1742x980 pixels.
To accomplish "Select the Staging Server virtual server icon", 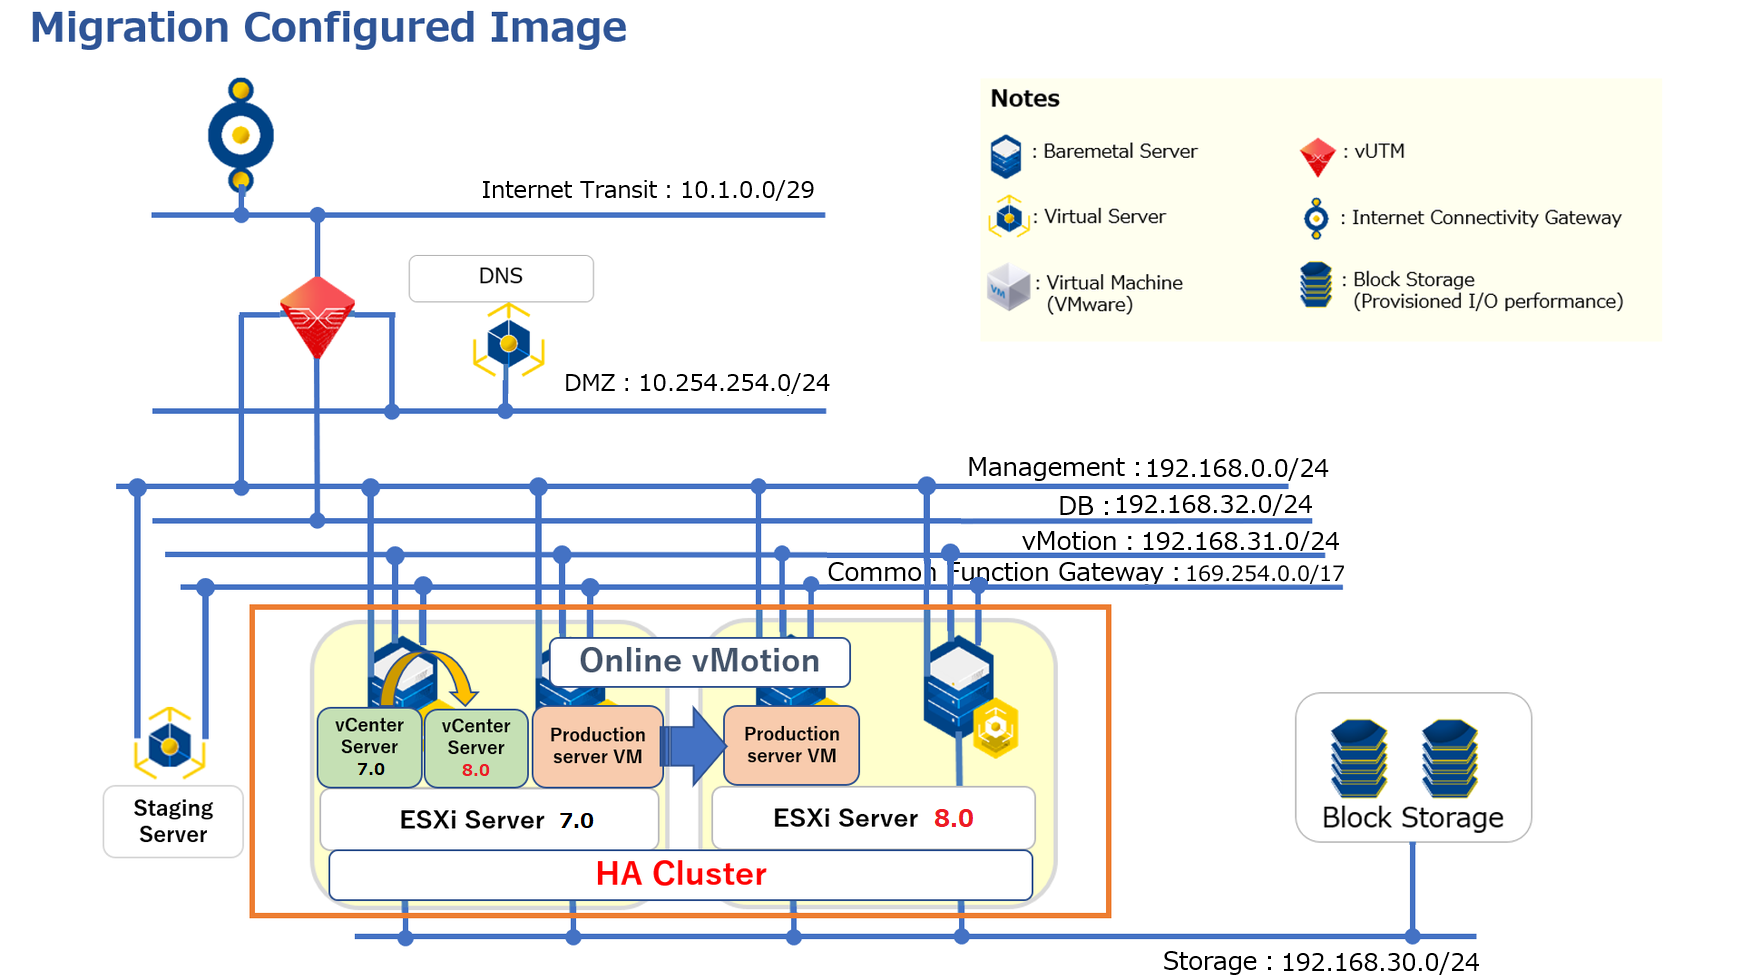I will pos(170,745).
